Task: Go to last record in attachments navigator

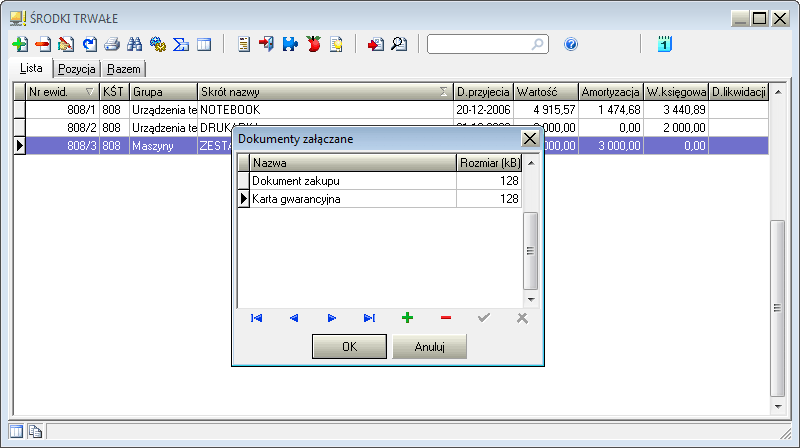Action: click(369, 318)
